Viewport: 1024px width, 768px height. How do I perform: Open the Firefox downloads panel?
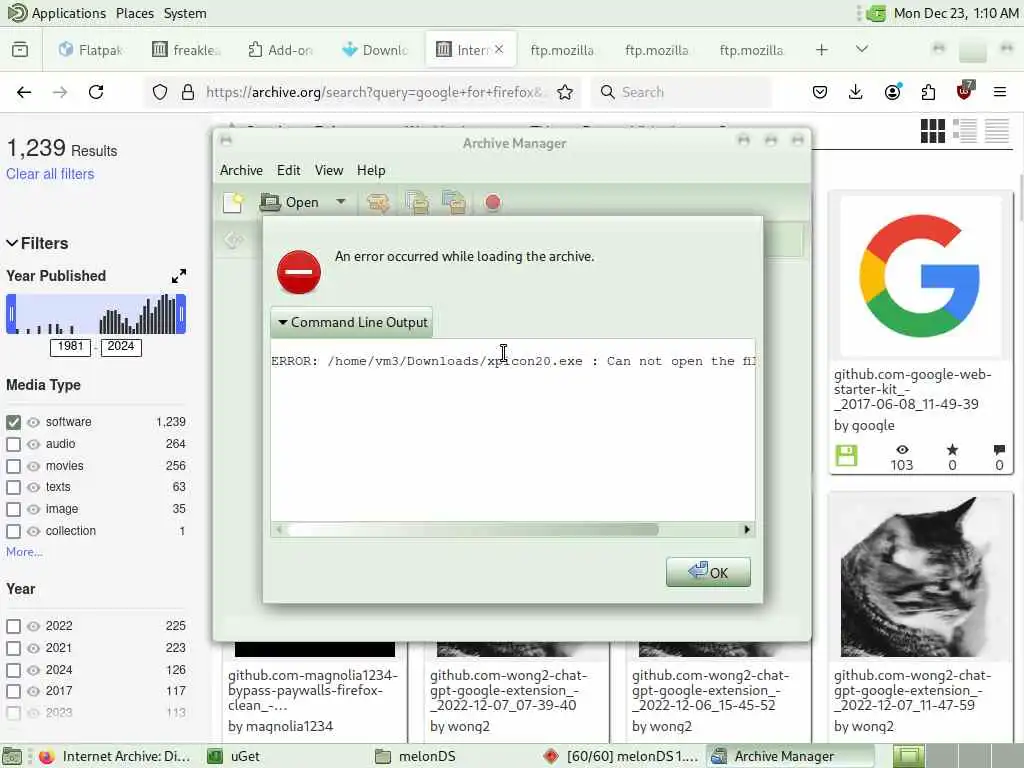[856, 92]
